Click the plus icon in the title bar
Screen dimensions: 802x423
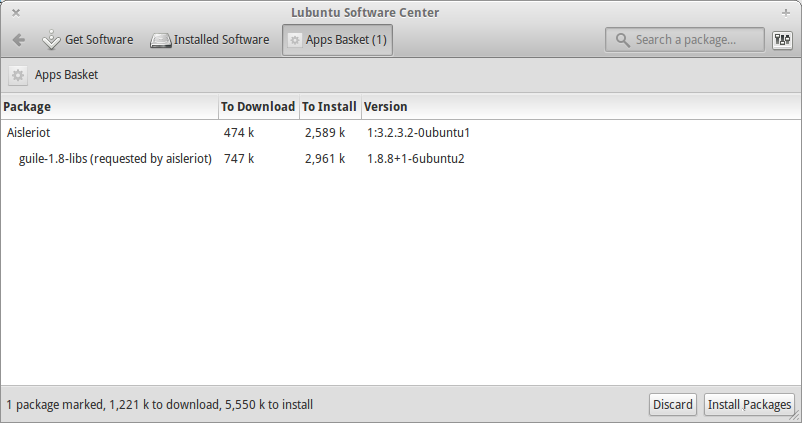pos(786,12)
